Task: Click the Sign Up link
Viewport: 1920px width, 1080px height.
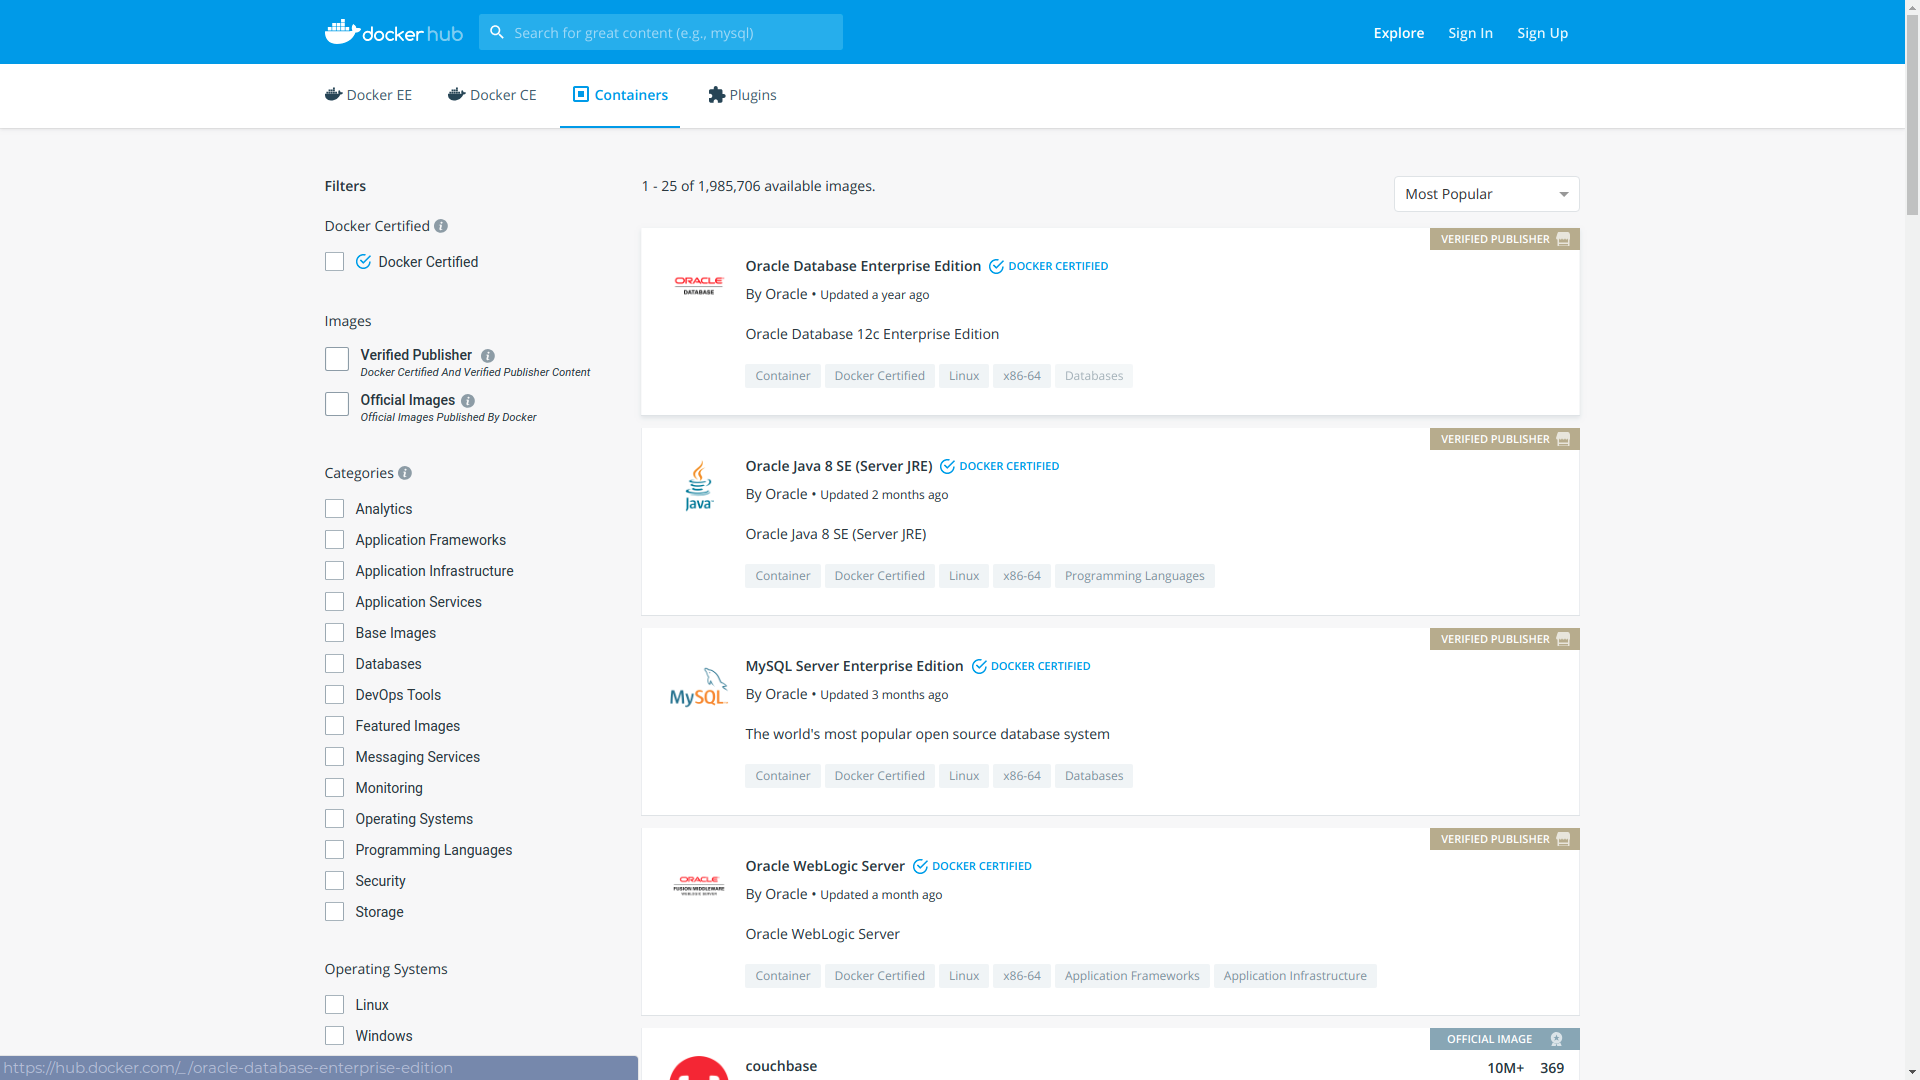Action: [1542, 33]
